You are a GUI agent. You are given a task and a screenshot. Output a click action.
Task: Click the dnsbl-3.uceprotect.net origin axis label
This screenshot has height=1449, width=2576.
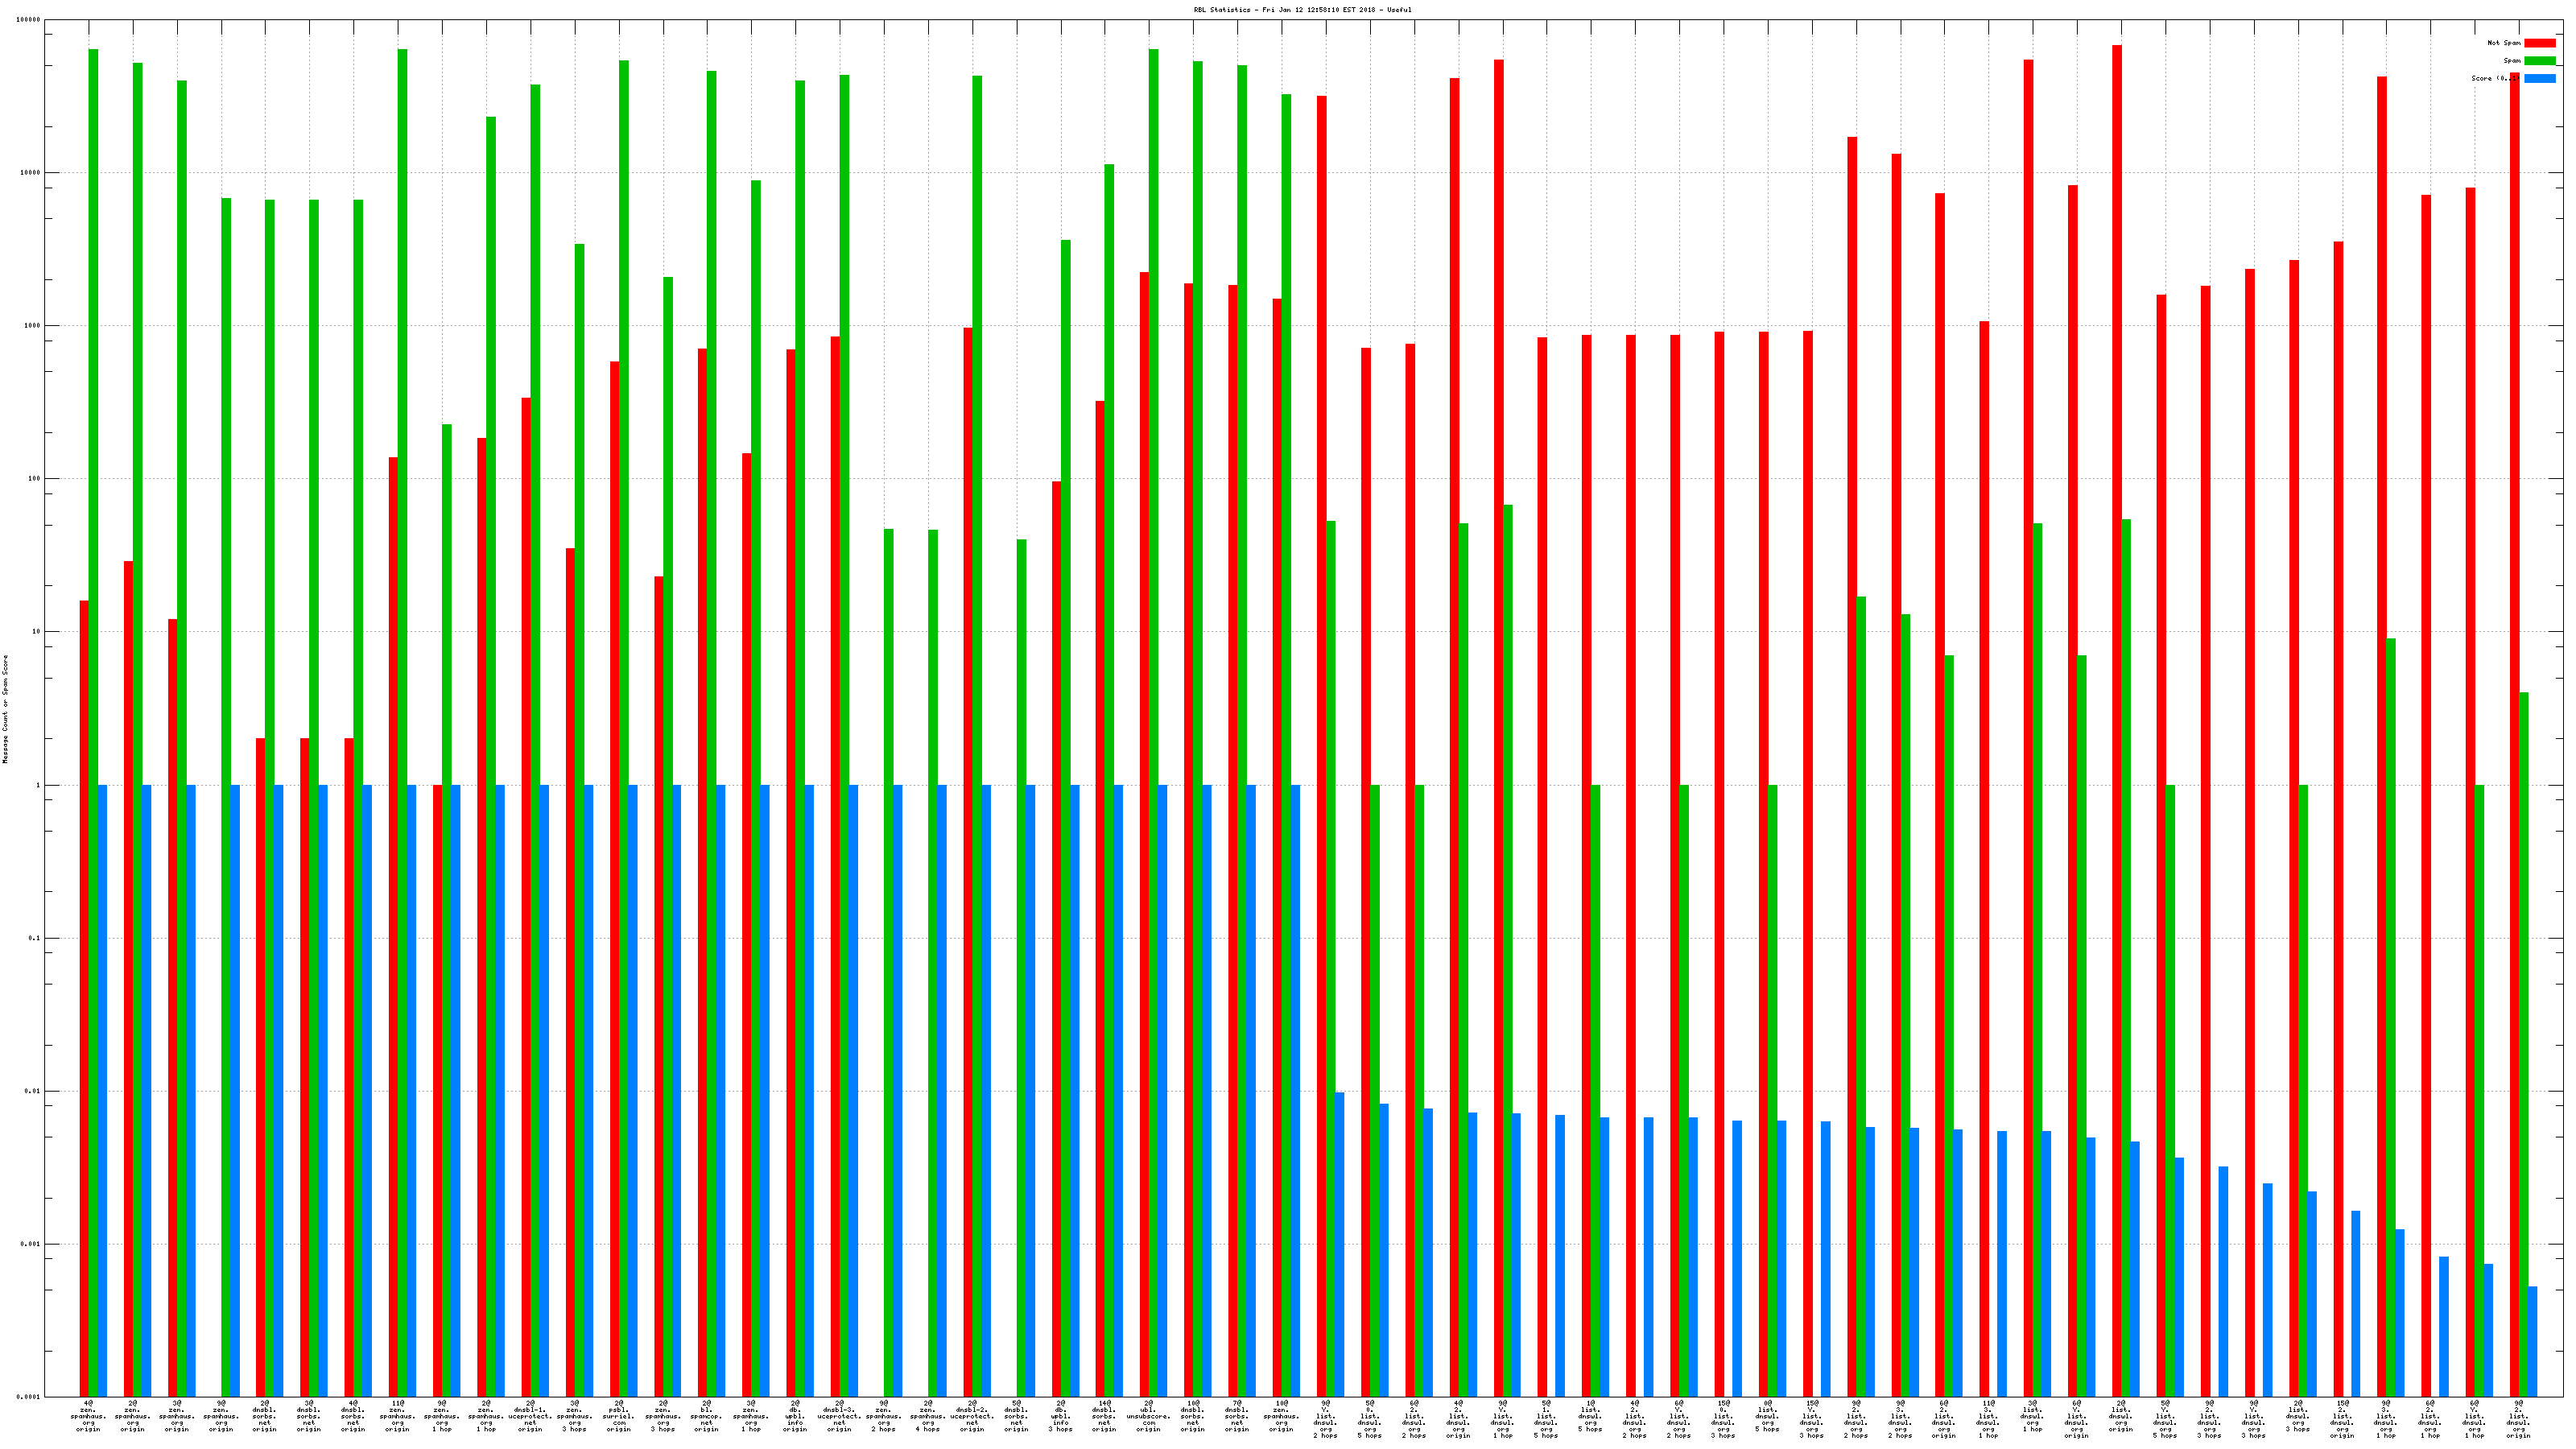click(x=840, y=1416)
